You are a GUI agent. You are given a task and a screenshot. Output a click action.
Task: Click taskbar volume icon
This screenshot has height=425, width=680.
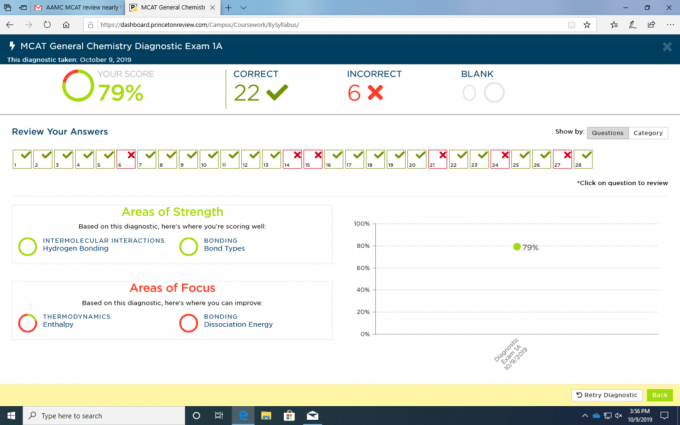[619, 415]
